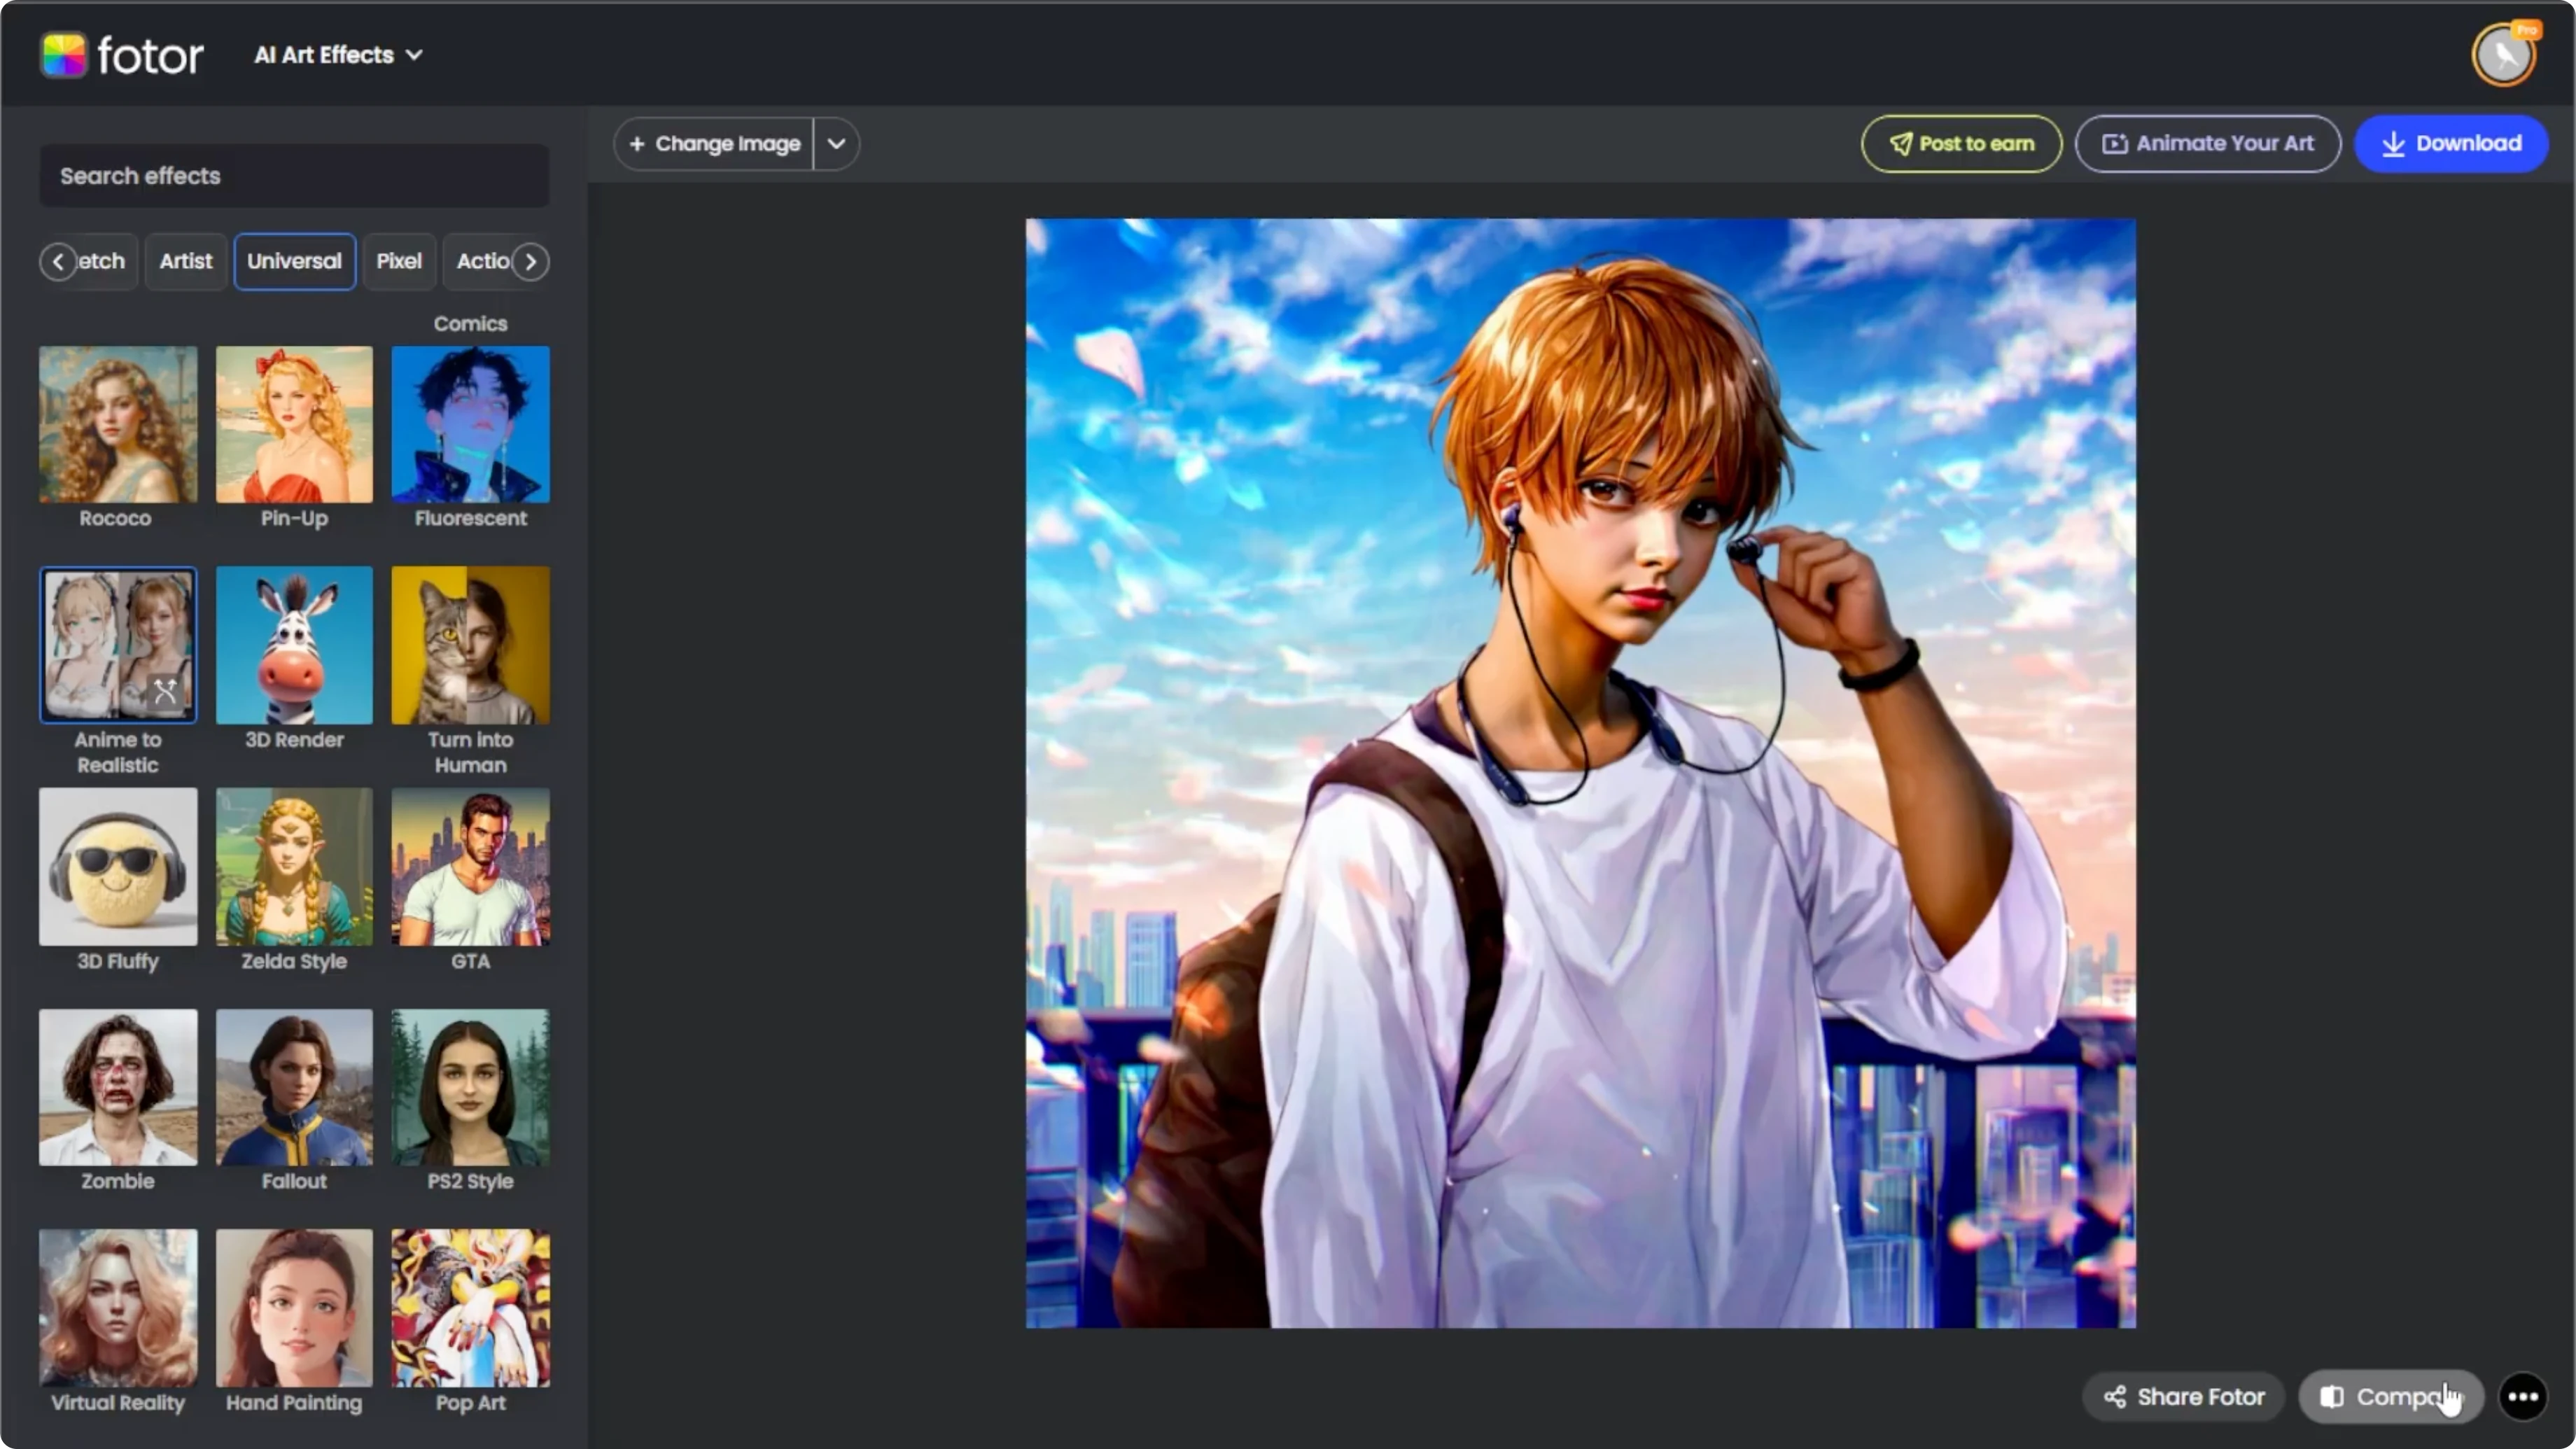Viewport: 2576px width, 1449px height.
Task: Switch to the Artist tab
Action: tap(186, 262)
